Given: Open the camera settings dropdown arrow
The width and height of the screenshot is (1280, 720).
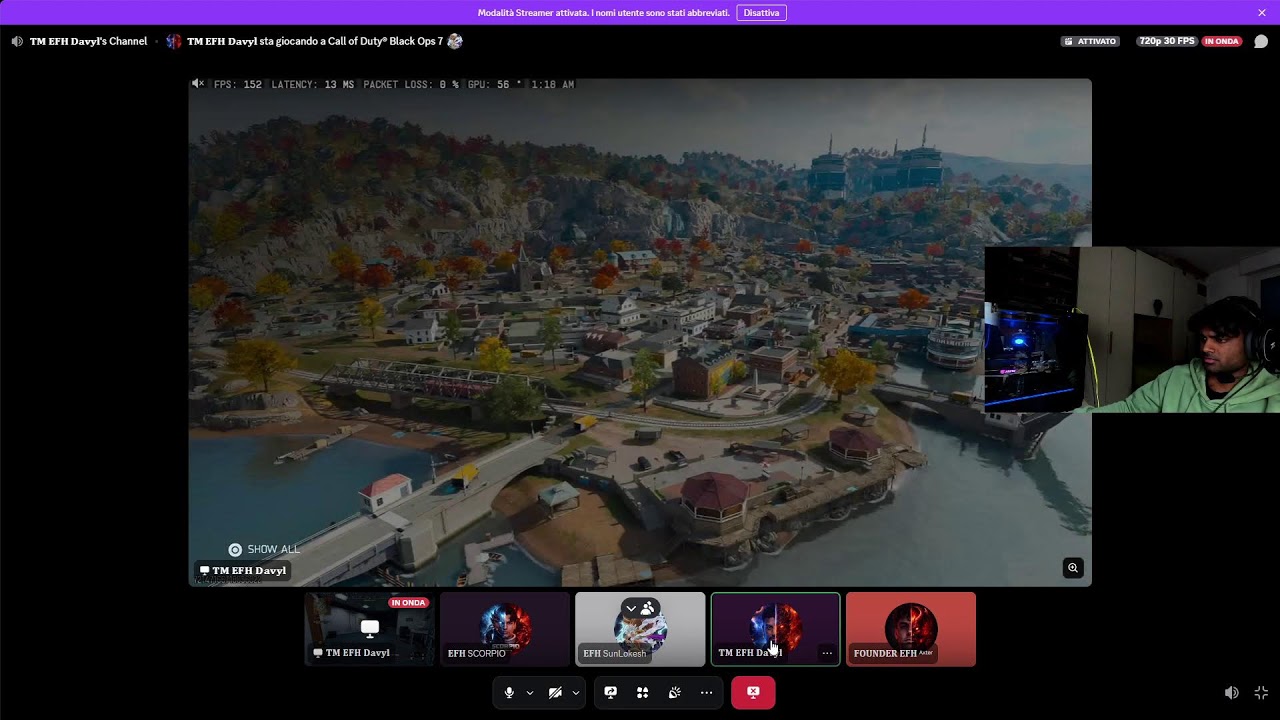Looking at the screenshot, I should [x=576, y=692].
